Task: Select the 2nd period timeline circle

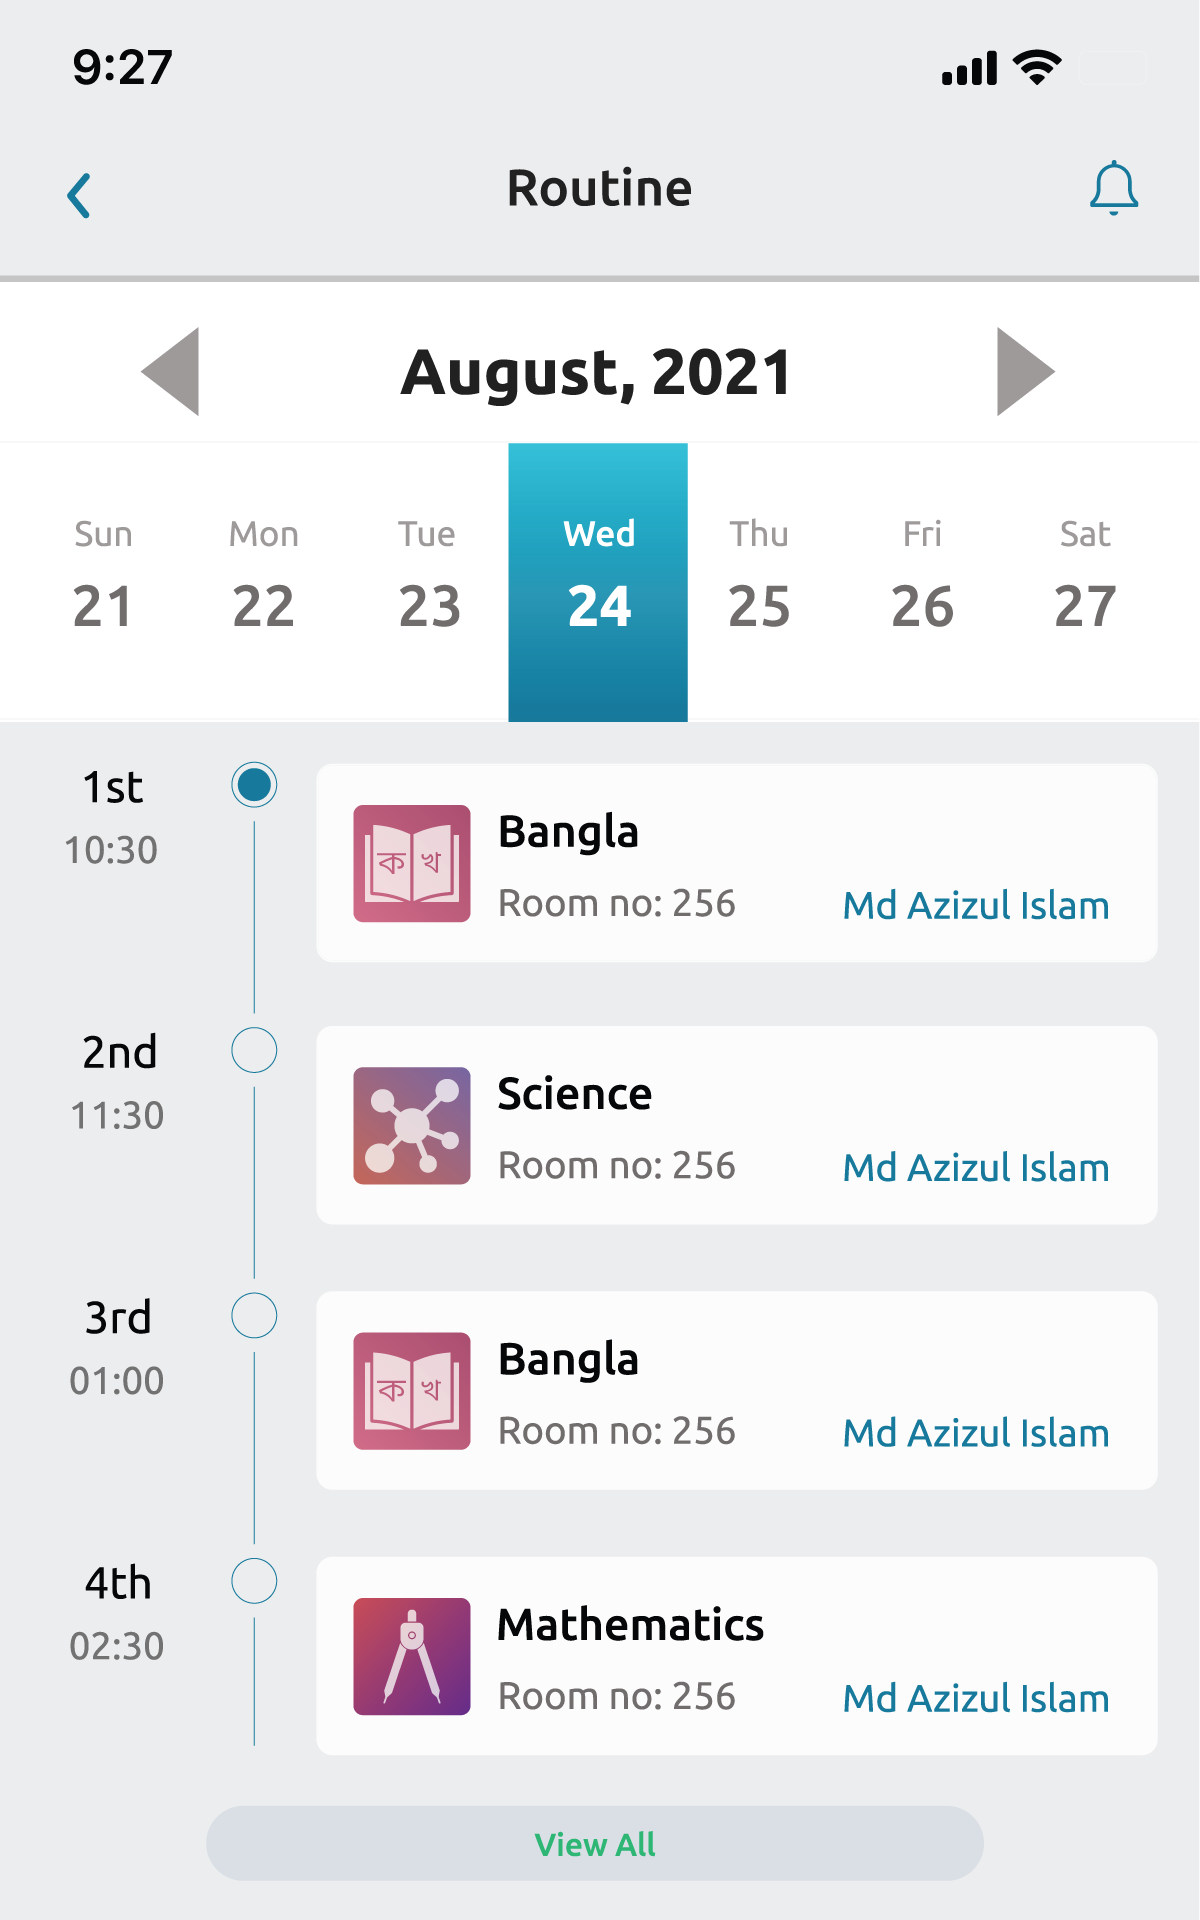Action: 254,1050
